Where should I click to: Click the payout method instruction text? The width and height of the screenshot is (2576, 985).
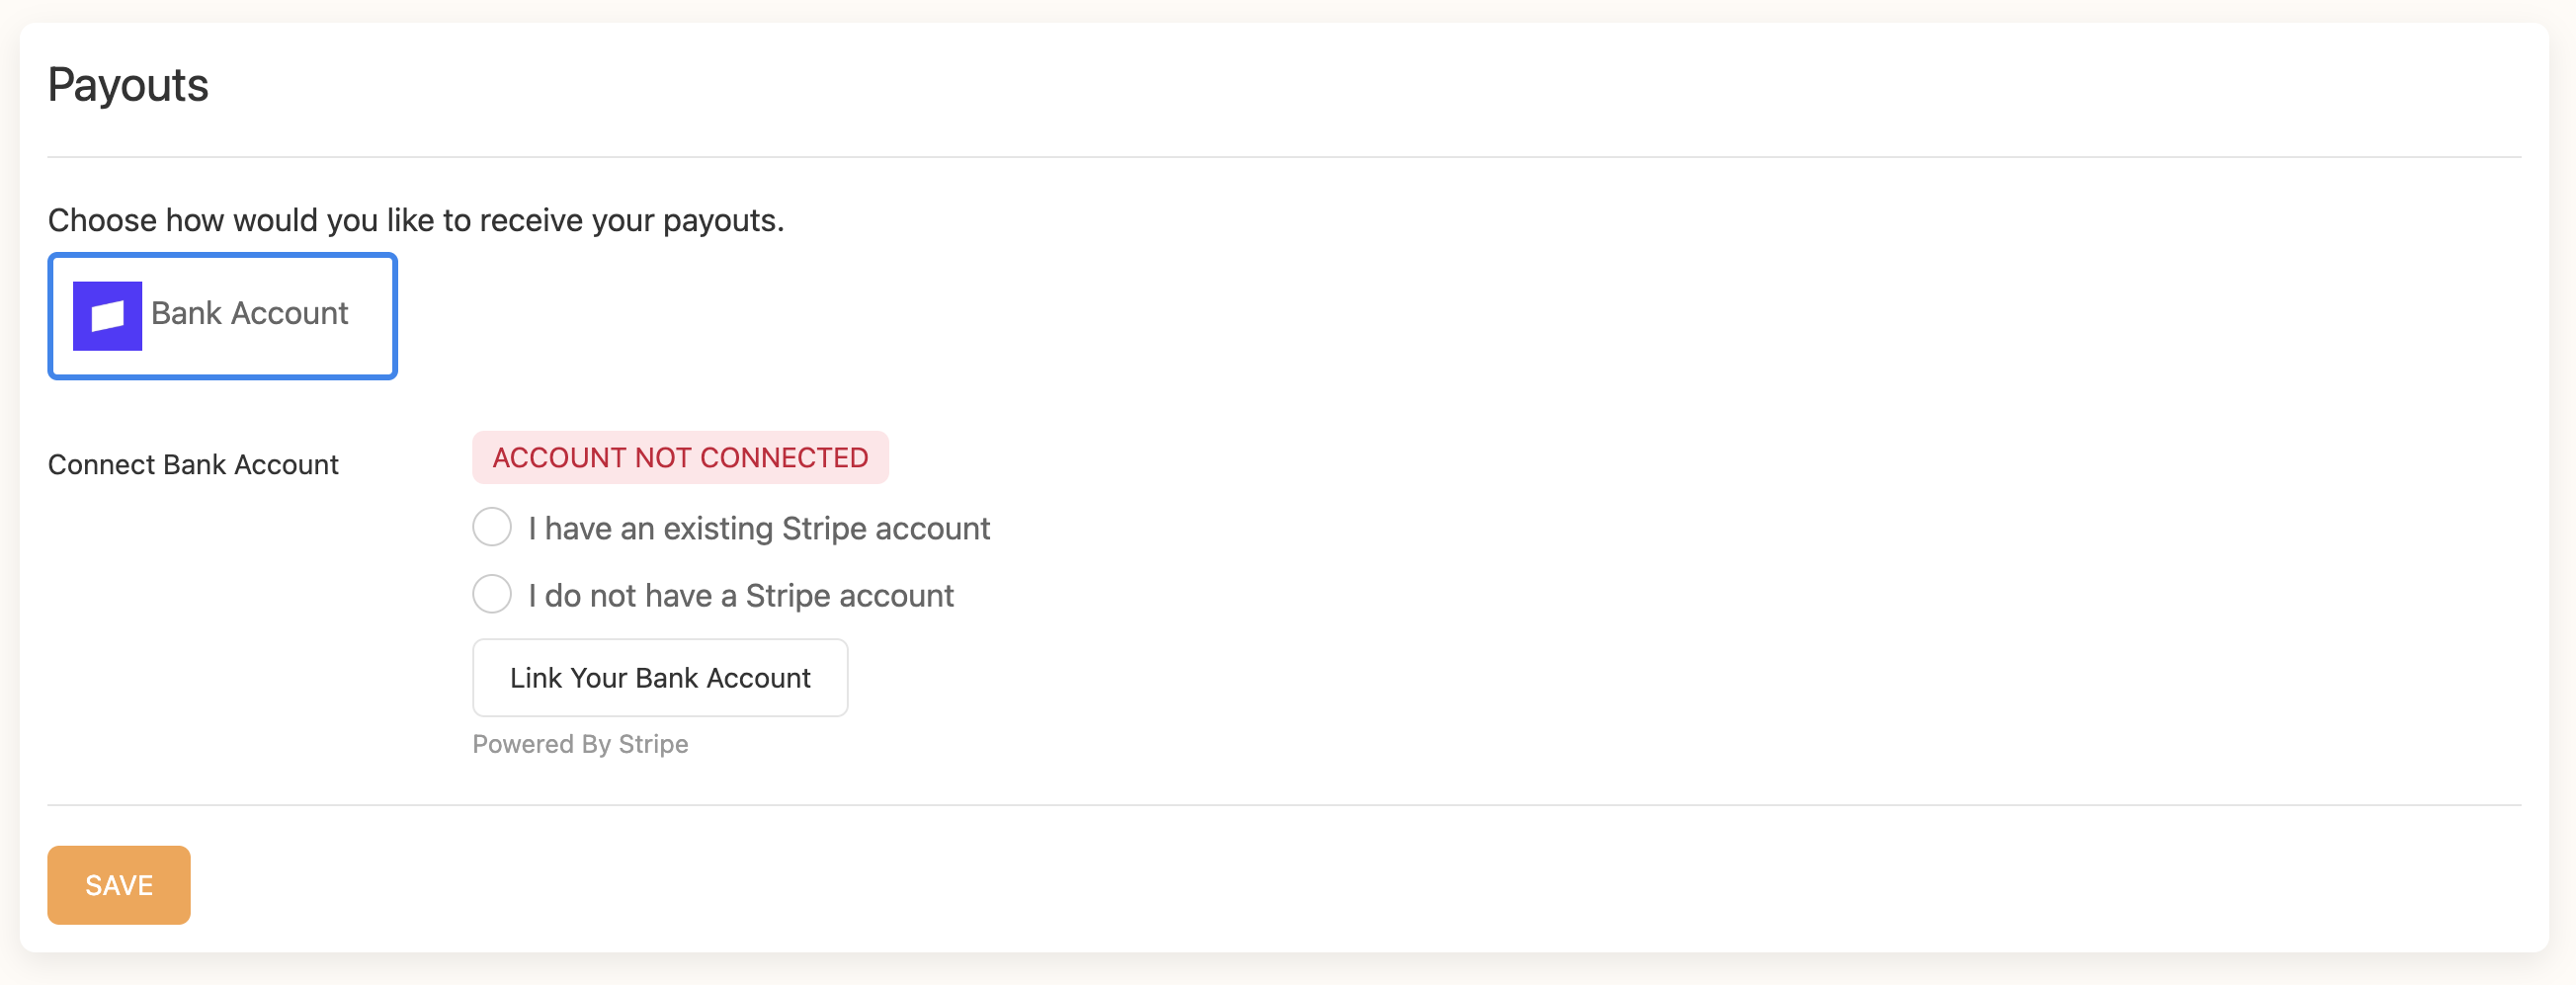[x=416, y=220]
